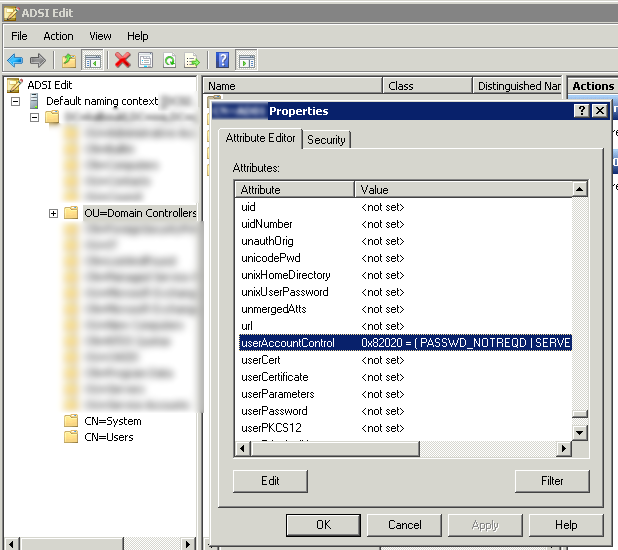Click the CN=System folder icon

71,421
